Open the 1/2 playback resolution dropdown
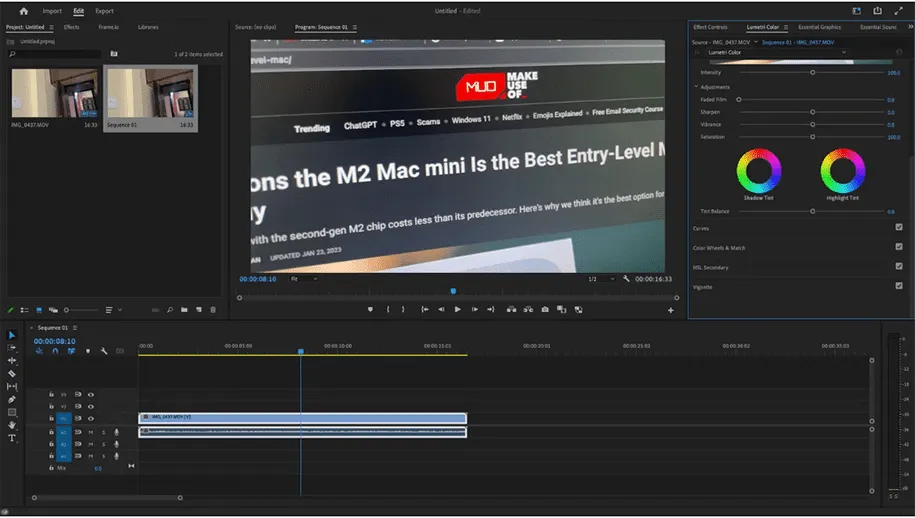 tap(597, 279)
